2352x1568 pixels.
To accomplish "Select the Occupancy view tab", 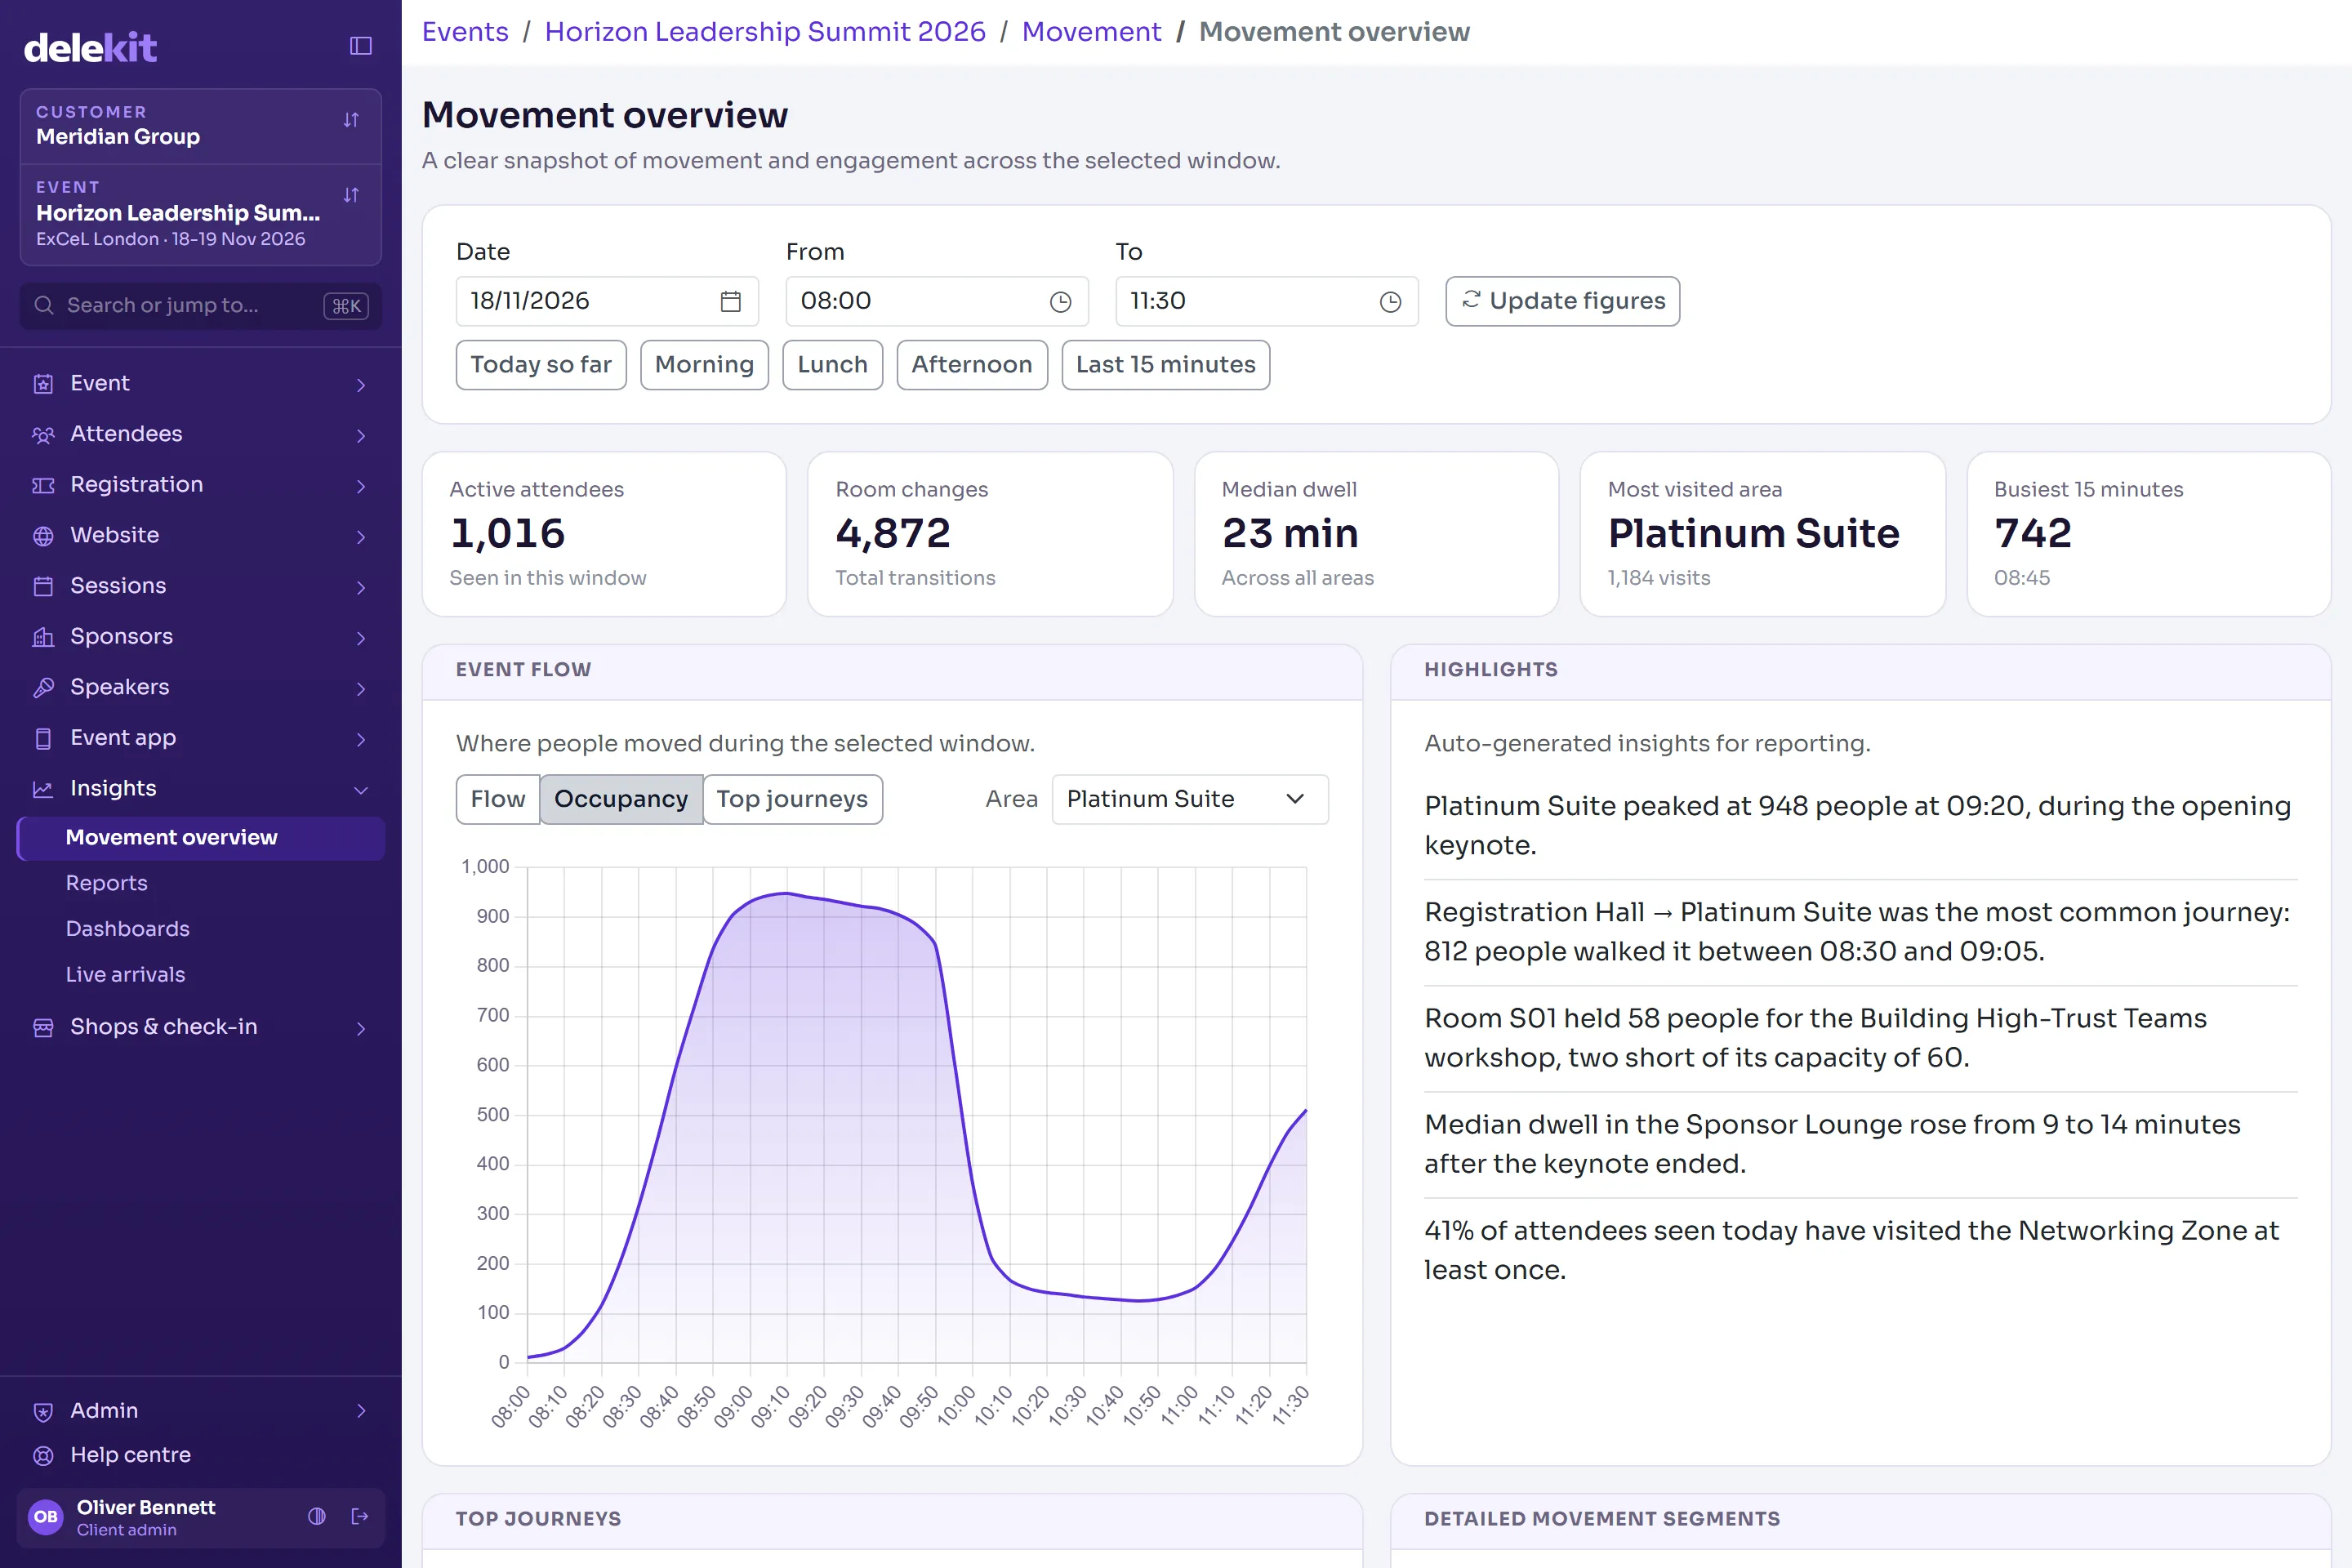I will pos(621,799).
